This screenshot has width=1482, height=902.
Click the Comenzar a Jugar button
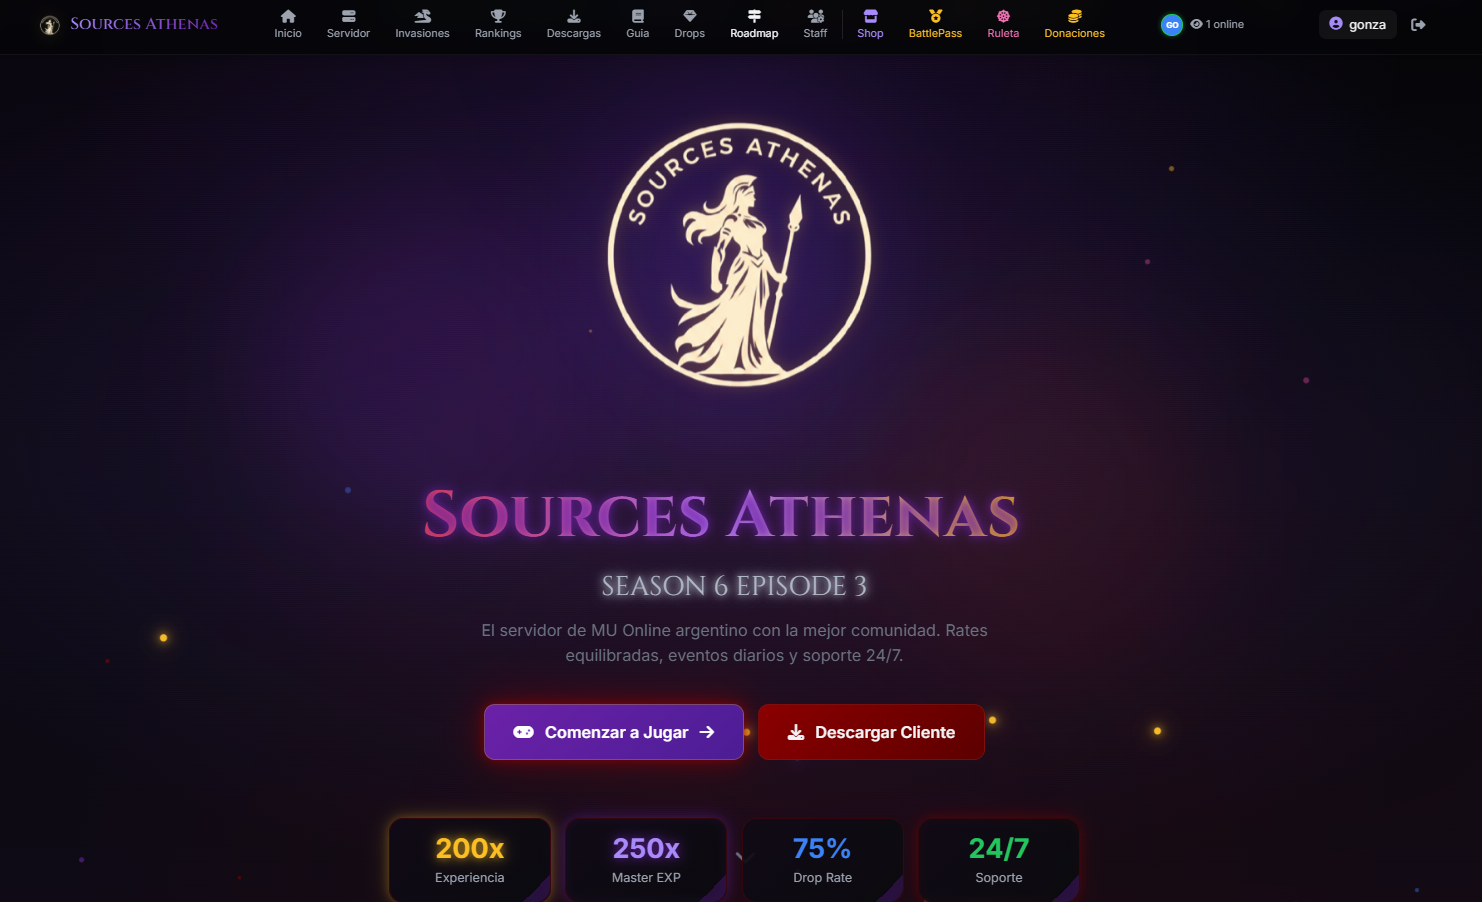coord(614,732)
